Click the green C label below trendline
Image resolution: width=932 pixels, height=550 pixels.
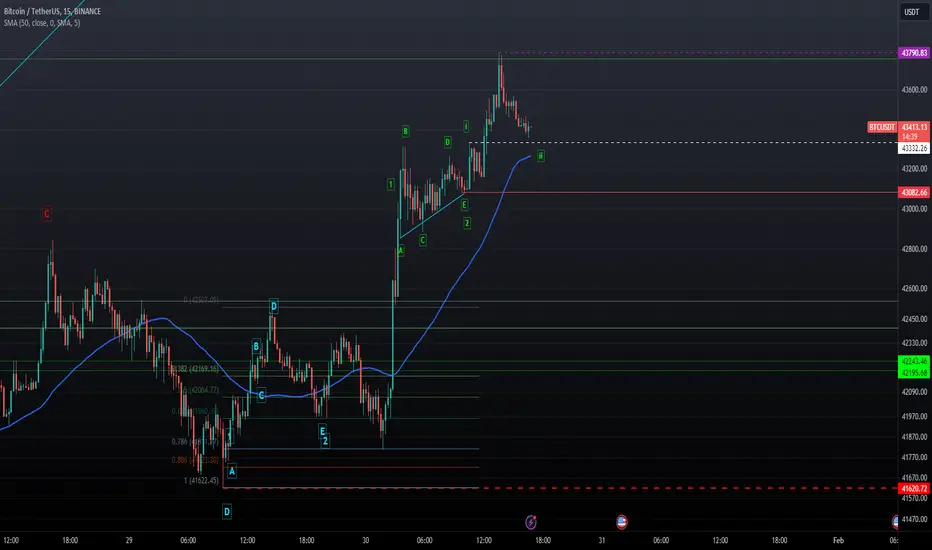click(x=423, y=240)
